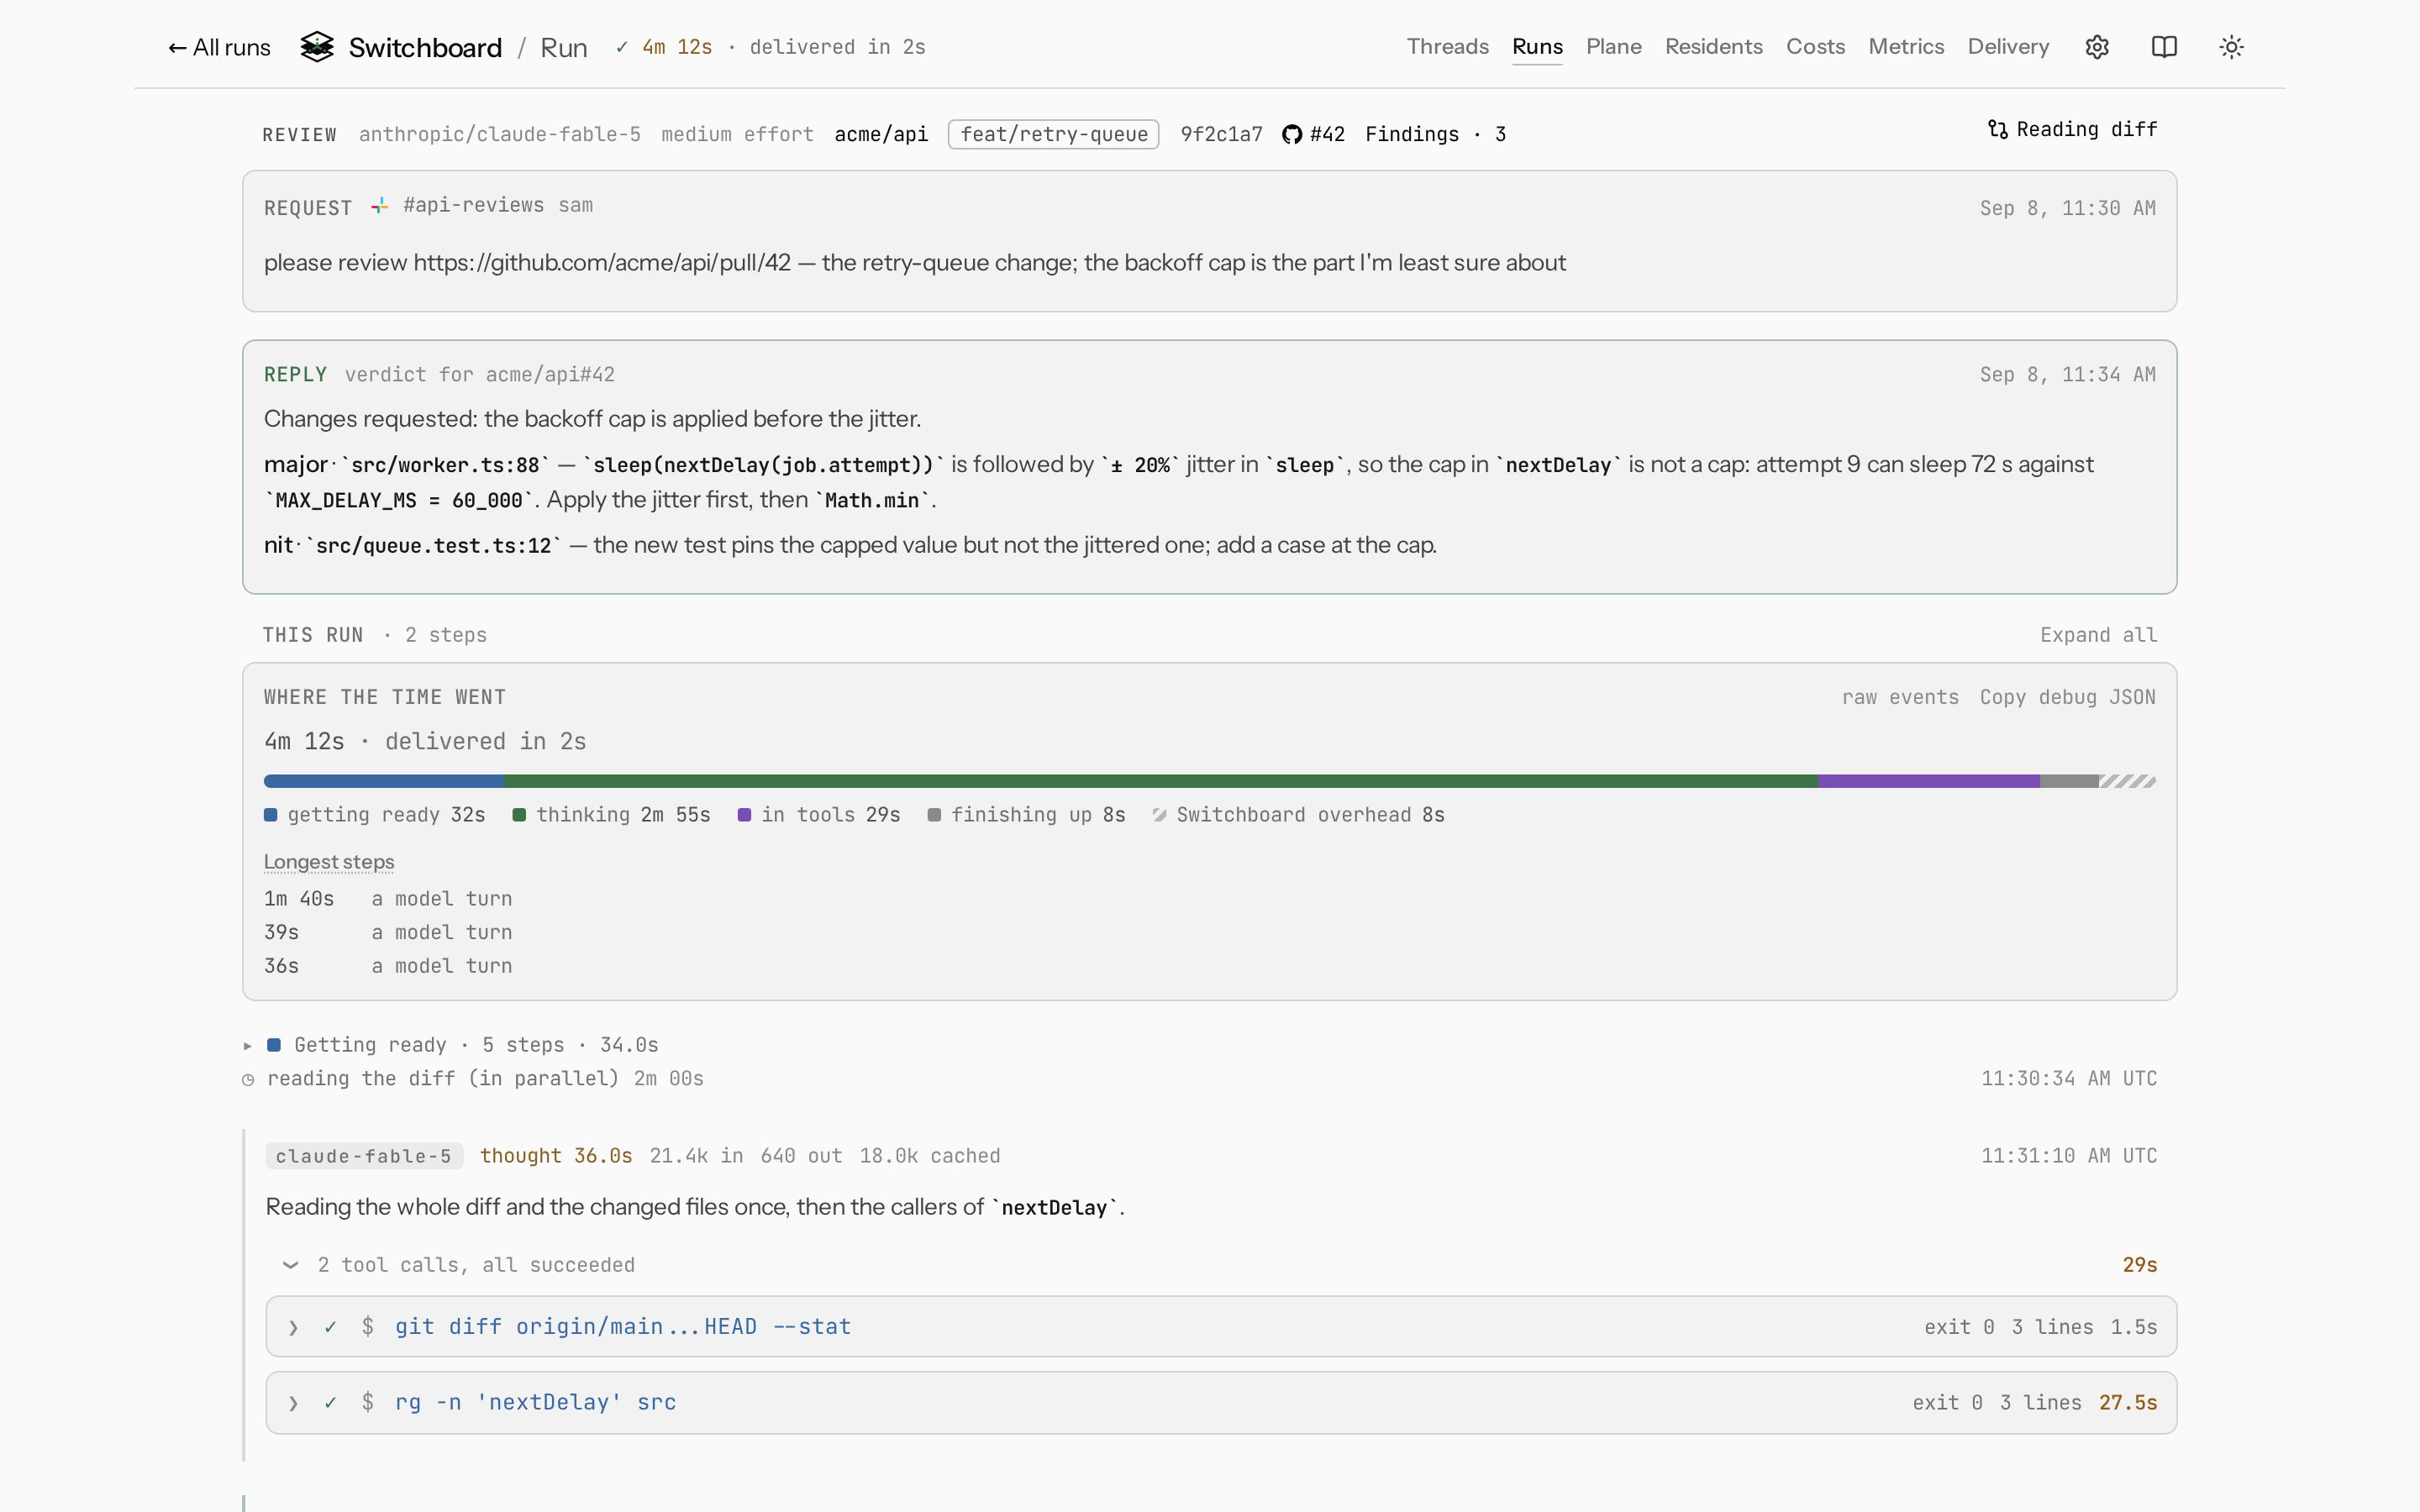Click the blue getting ready legend square
This screenshot has height=1512, width=2420.
point(270,815)
